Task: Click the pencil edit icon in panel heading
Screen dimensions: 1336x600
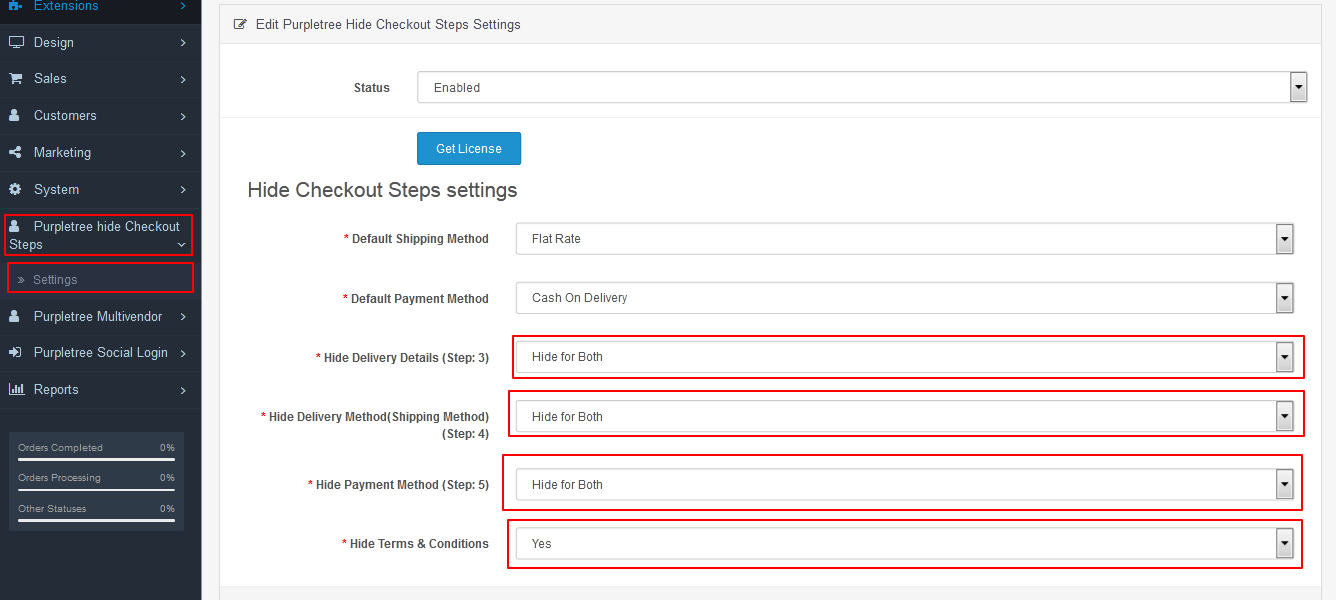Action: pos(240,24)
